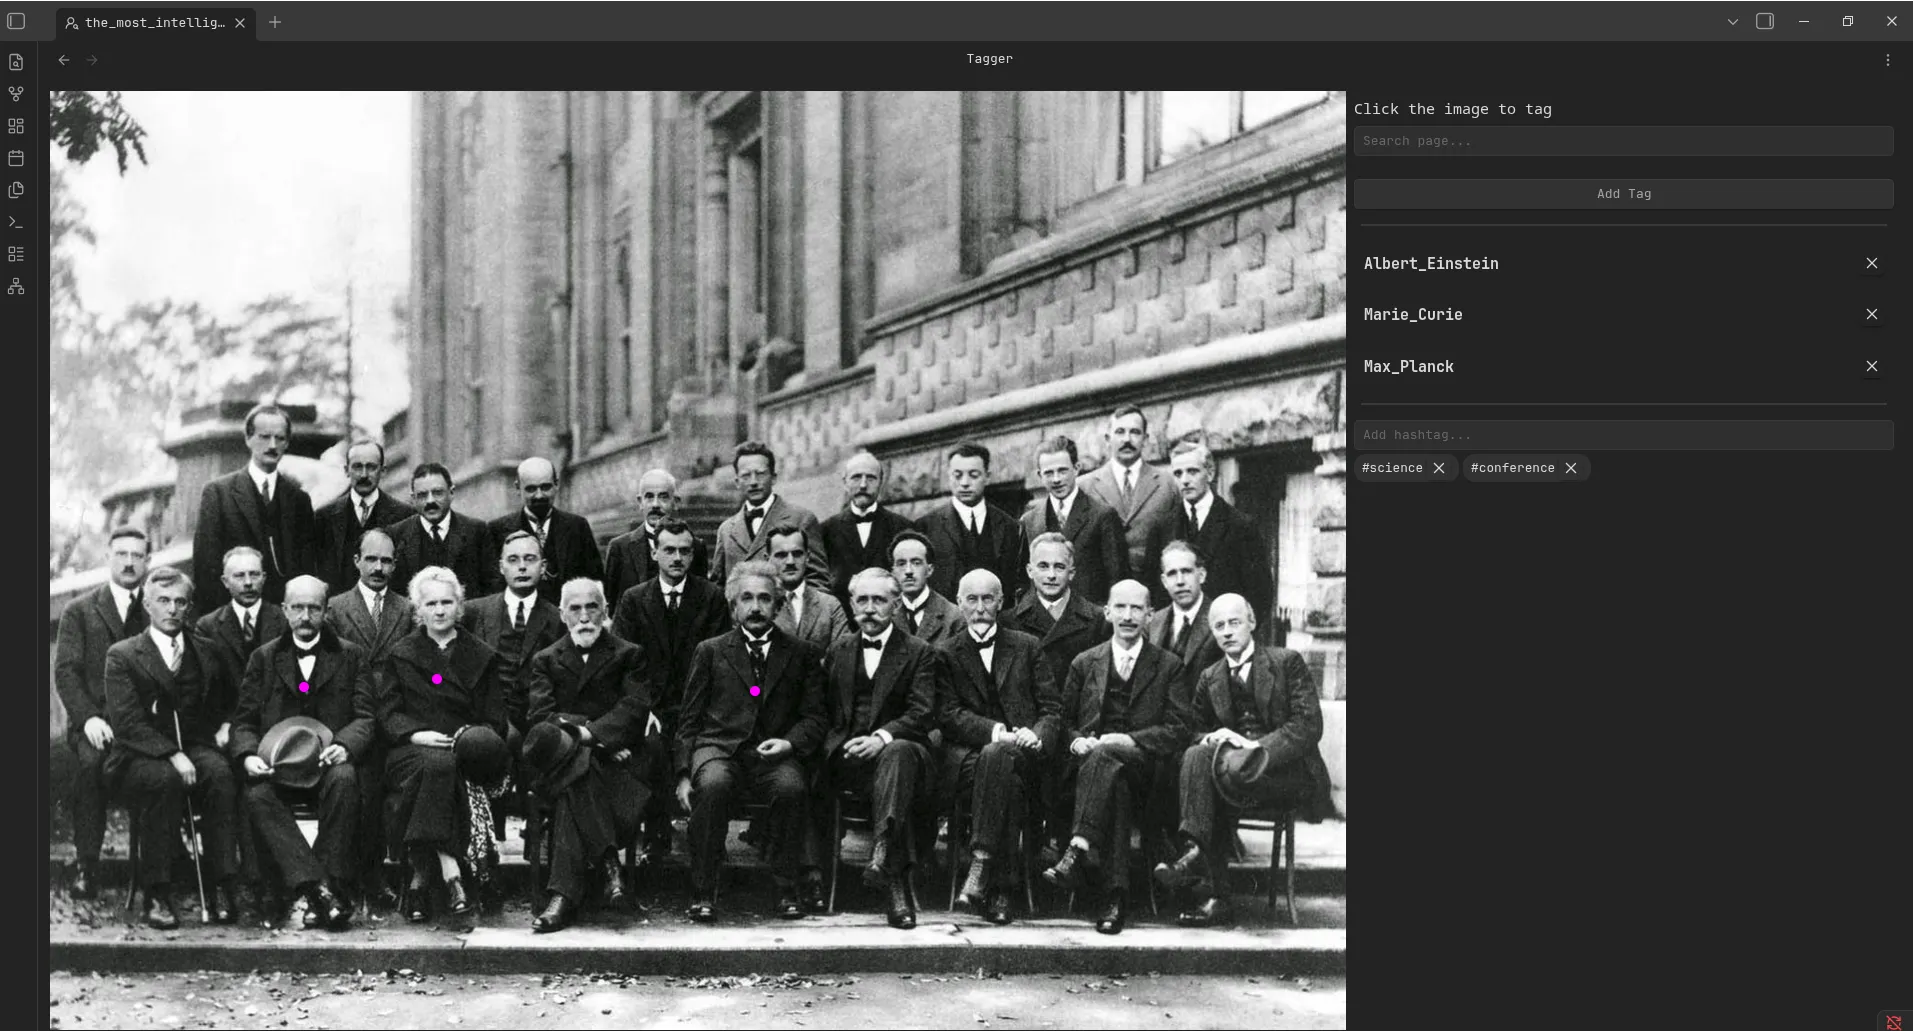
Task: Delete the #science hashtag chip
Action: click(1439, 468)
